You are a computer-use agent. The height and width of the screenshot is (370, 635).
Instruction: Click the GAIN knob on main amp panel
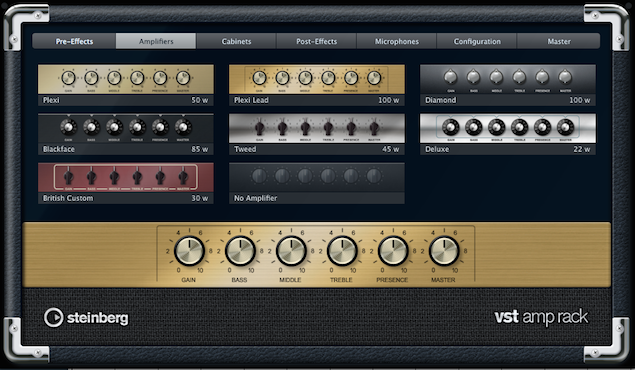189,251
